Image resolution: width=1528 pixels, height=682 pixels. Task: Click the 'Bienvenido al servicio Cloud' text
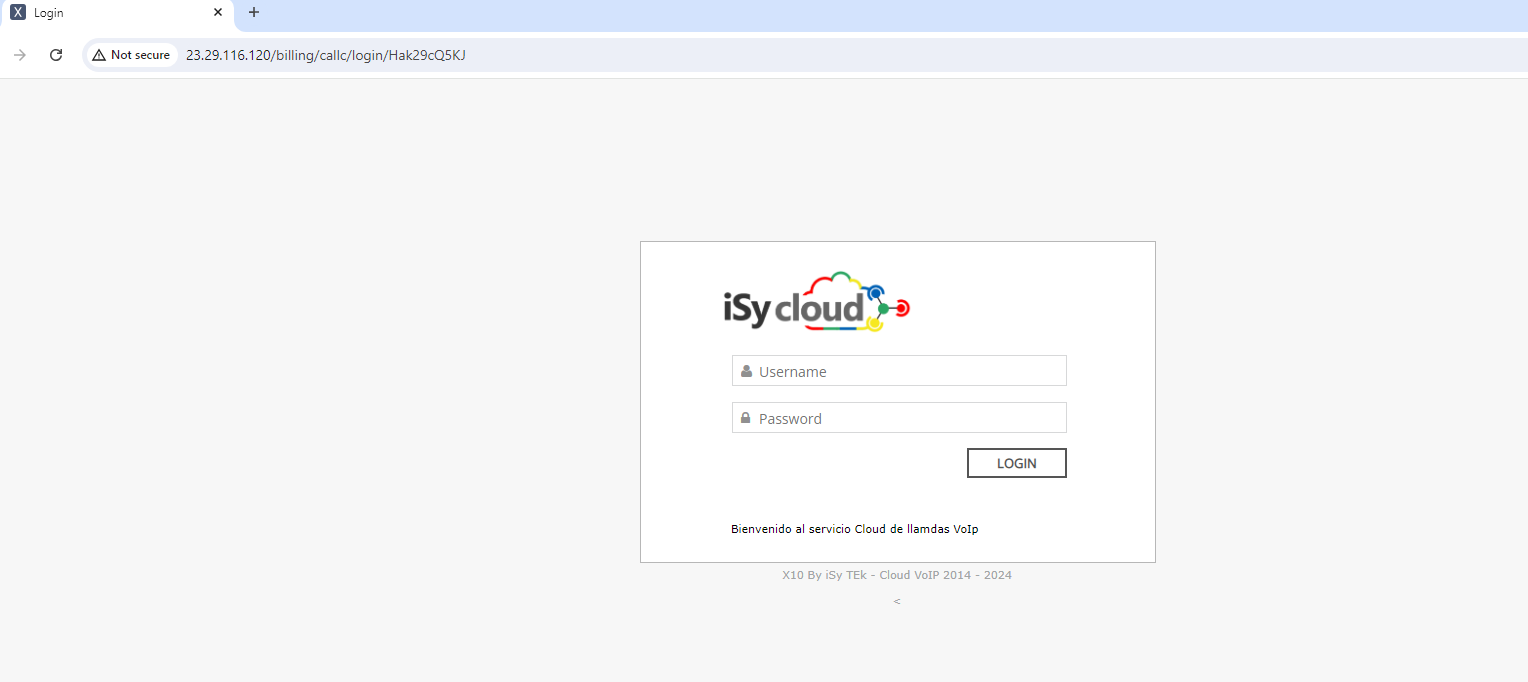click(x=854, y=529)
